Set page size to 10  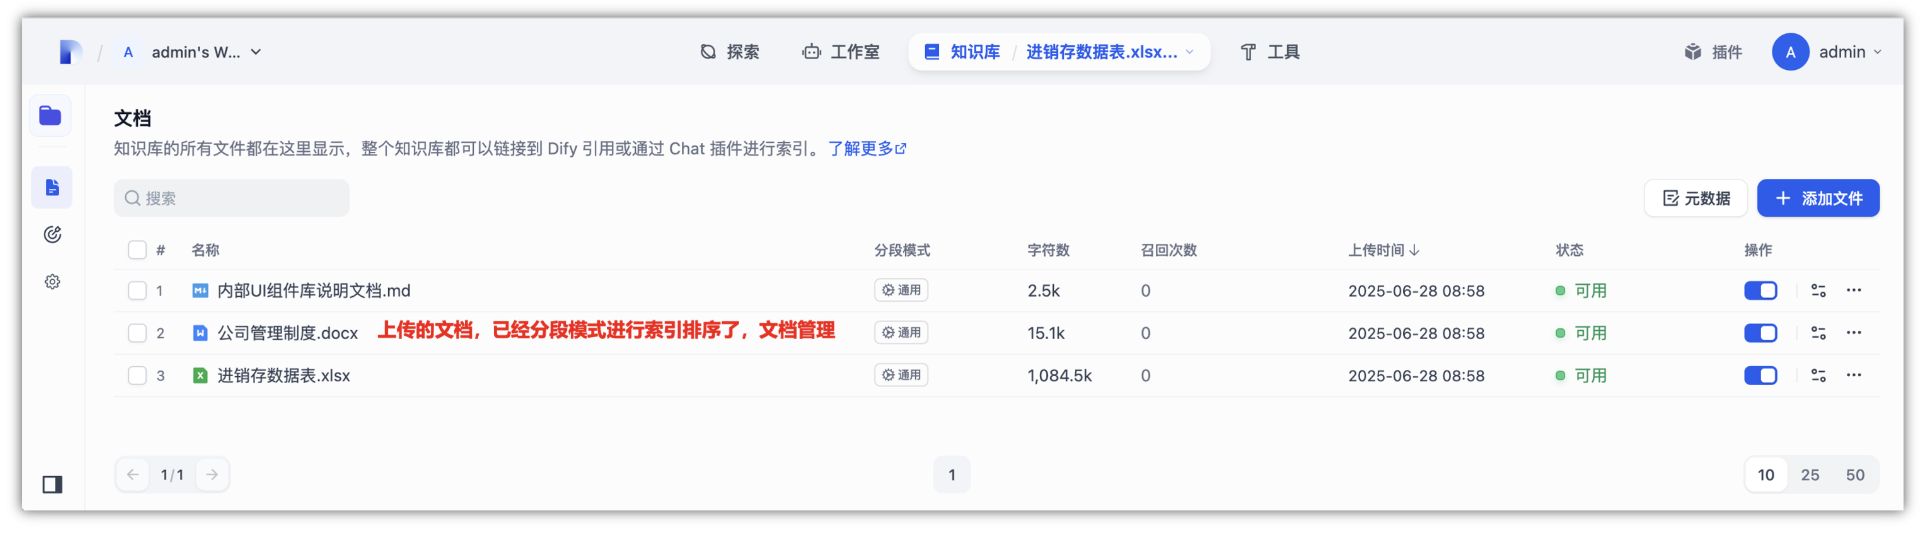[x=1766, y=475]
